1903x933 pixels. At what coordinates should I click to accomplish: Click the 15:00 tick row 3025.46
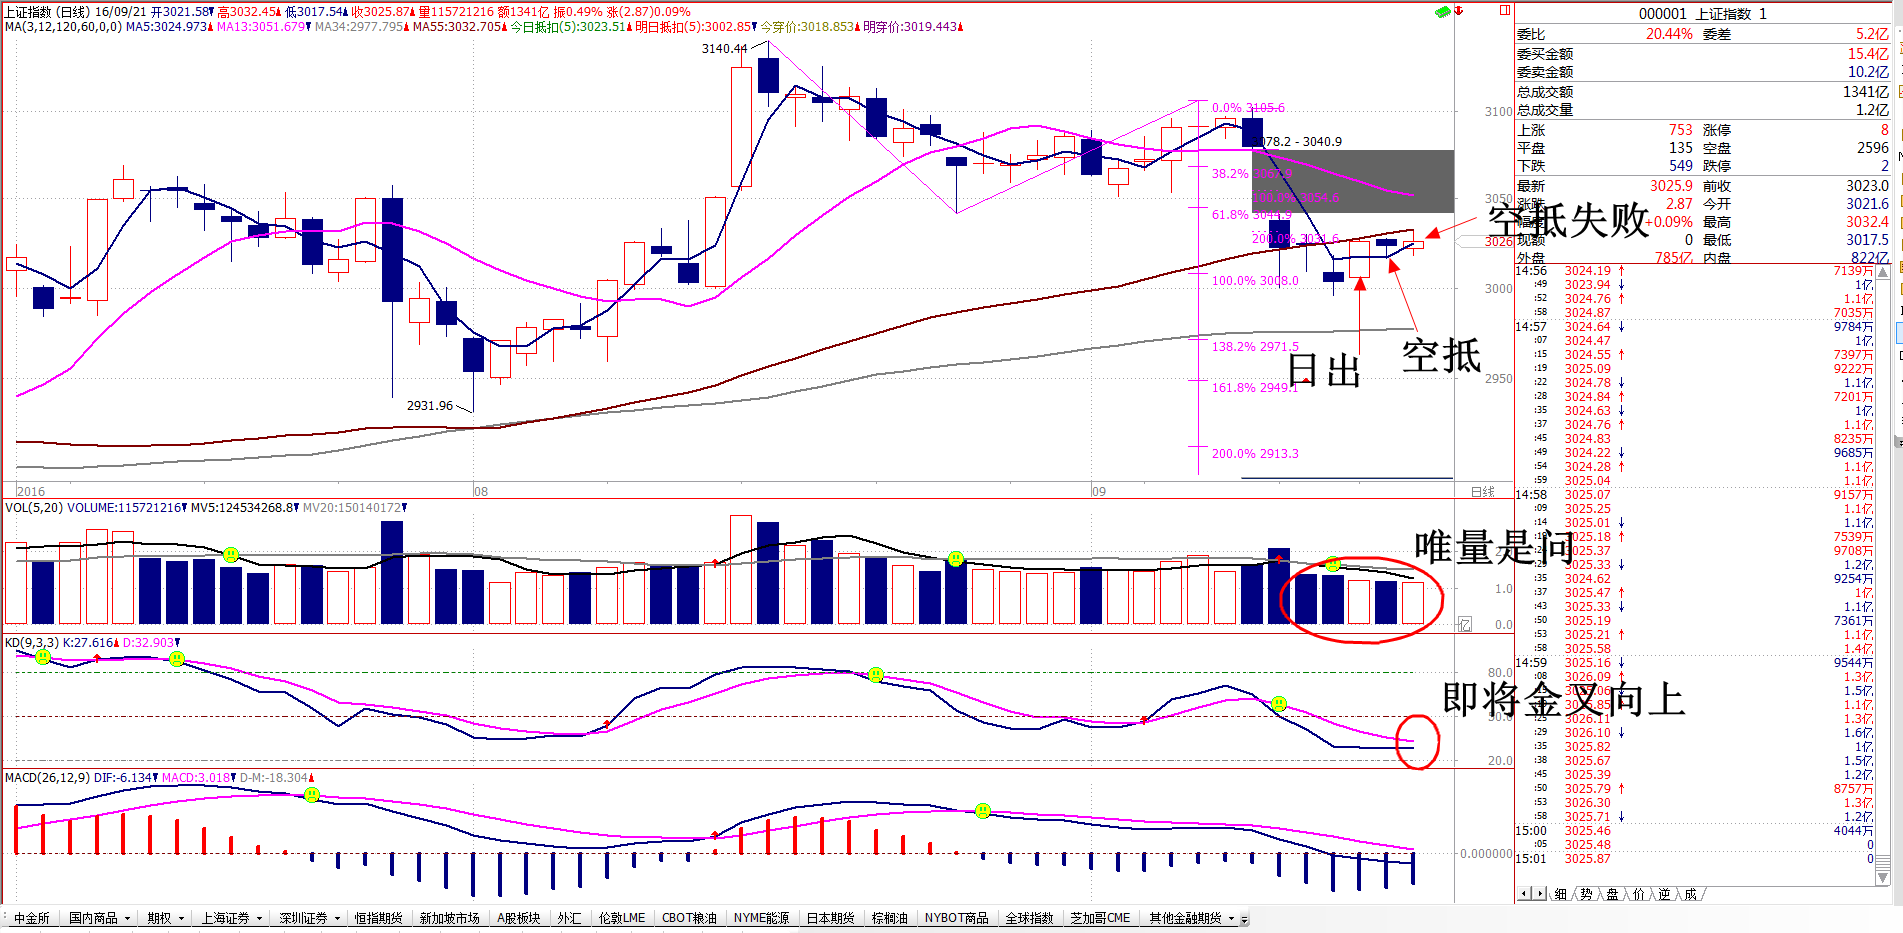pos(1695,831)
